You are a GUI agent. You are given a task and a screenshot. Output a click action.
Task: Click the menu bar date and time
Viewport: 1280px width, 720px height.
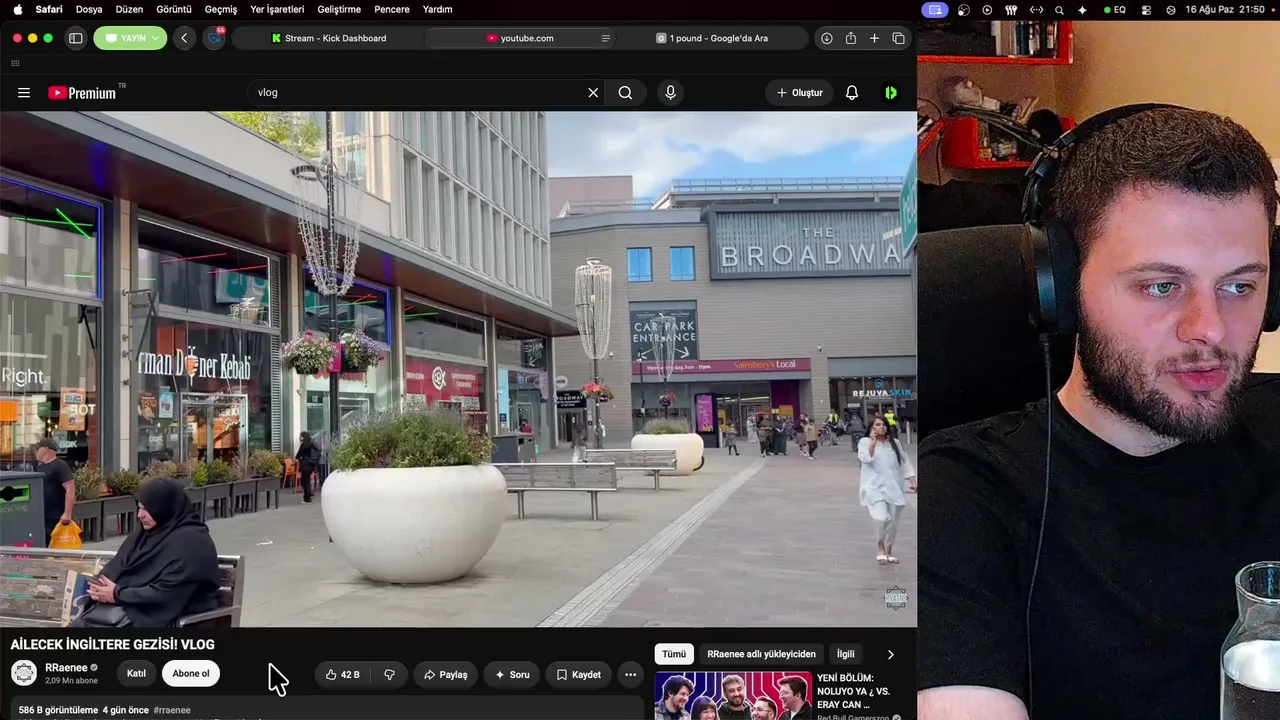[1225, 9]
